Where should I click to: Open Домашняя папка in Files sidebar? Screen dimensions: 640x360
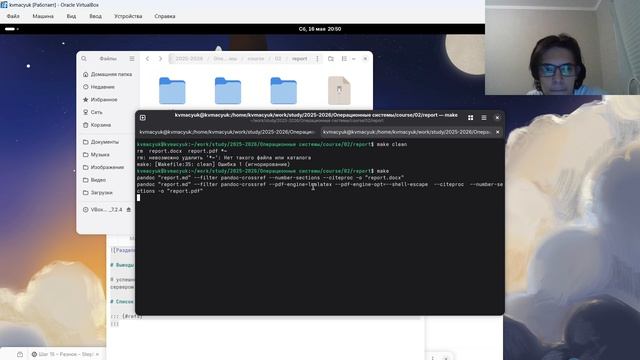click(107, 74)
